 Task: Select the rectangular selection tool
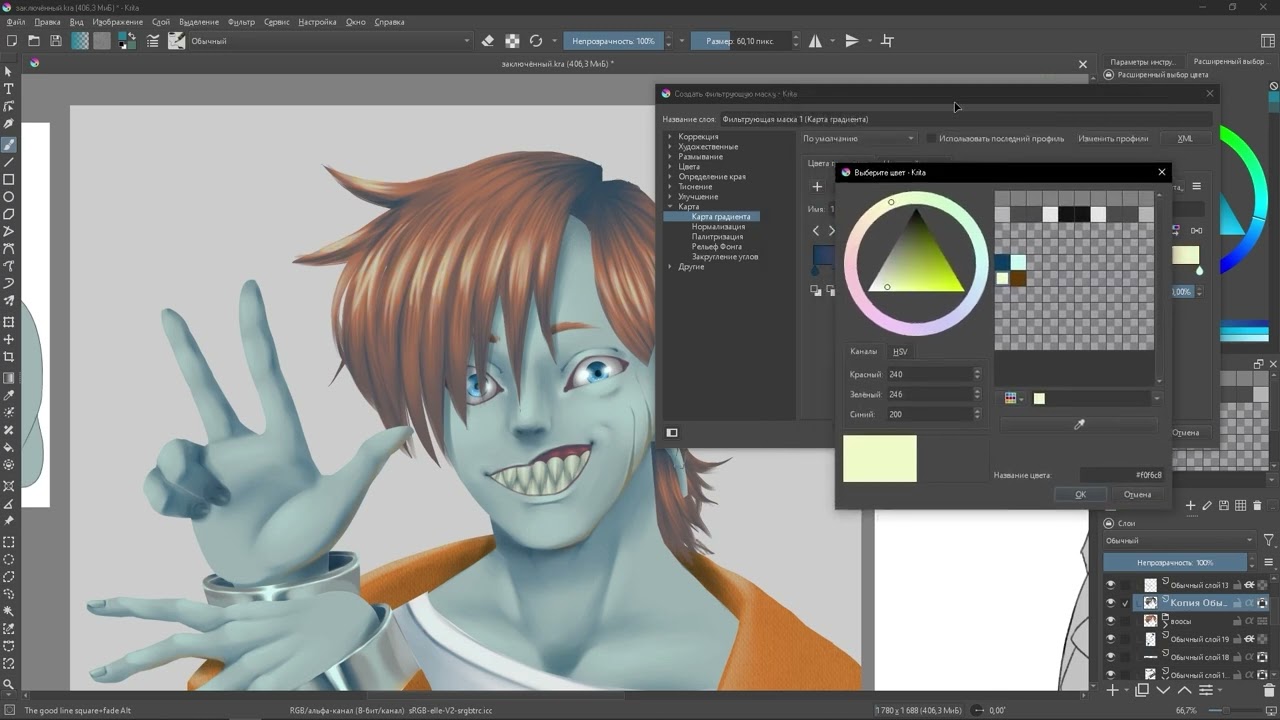9,542
